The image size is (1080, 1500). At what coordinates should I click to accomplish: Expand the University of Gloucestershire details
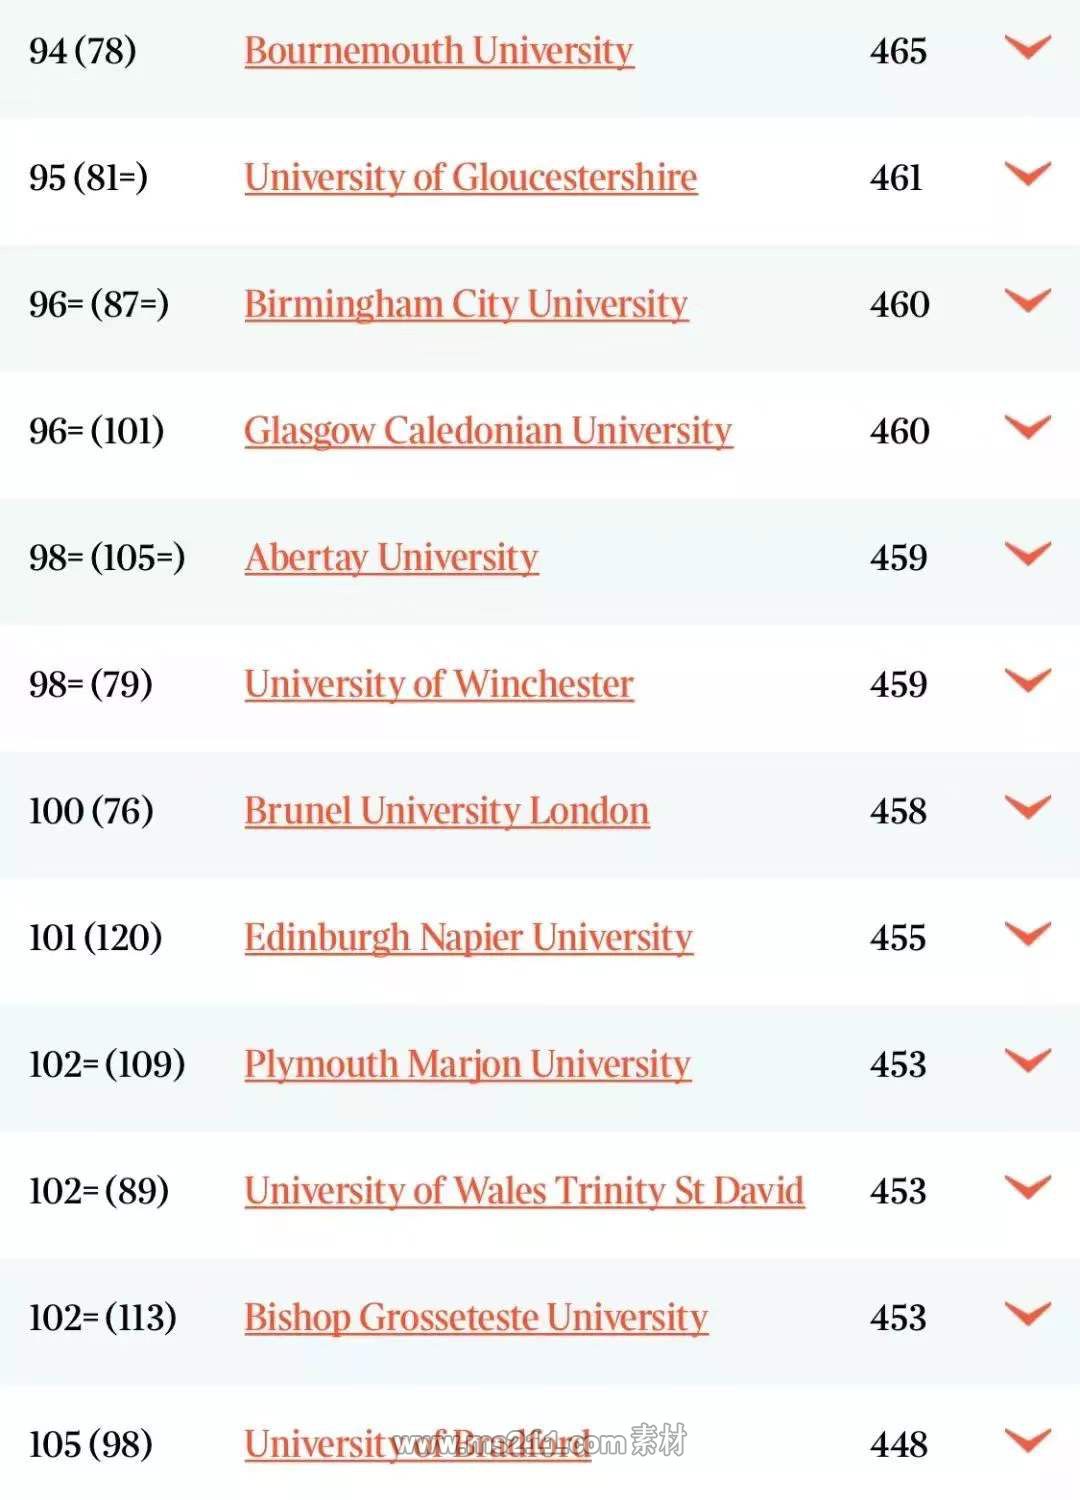pos(1027,174)
